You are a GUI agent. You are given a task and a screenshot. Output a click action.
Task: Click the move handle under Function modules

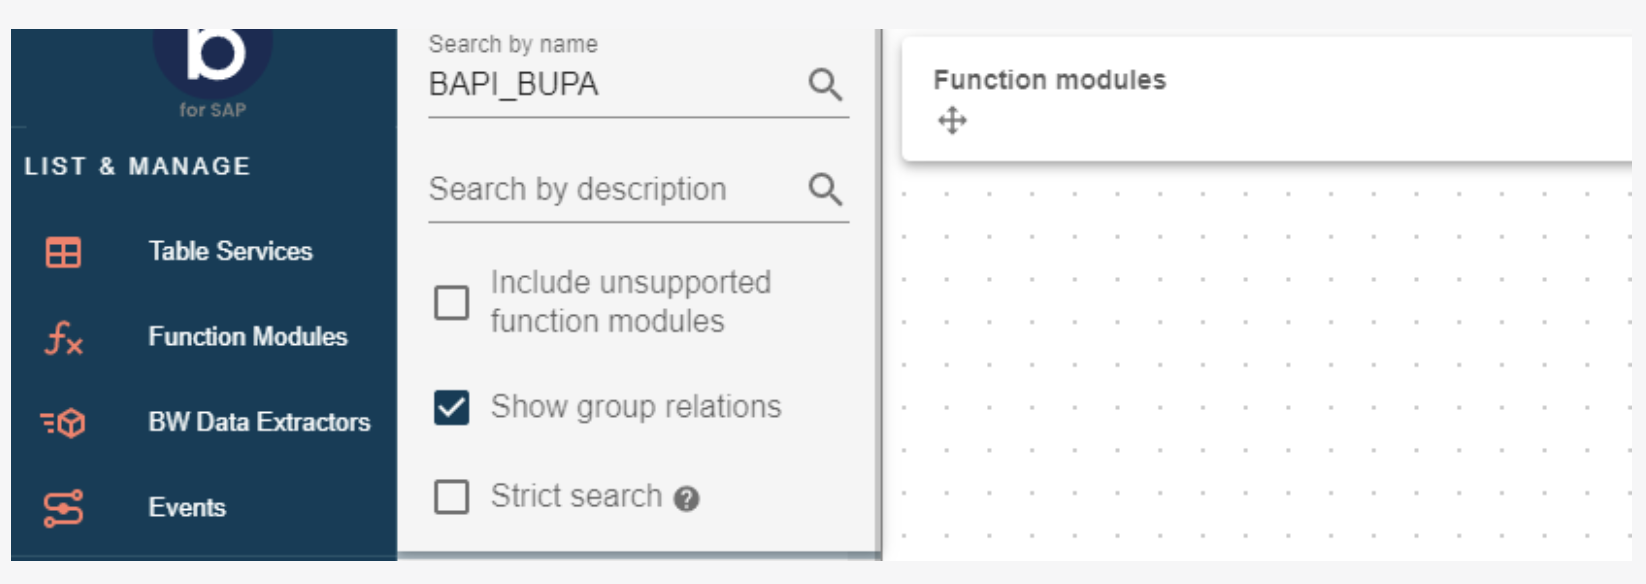point(952,121)
